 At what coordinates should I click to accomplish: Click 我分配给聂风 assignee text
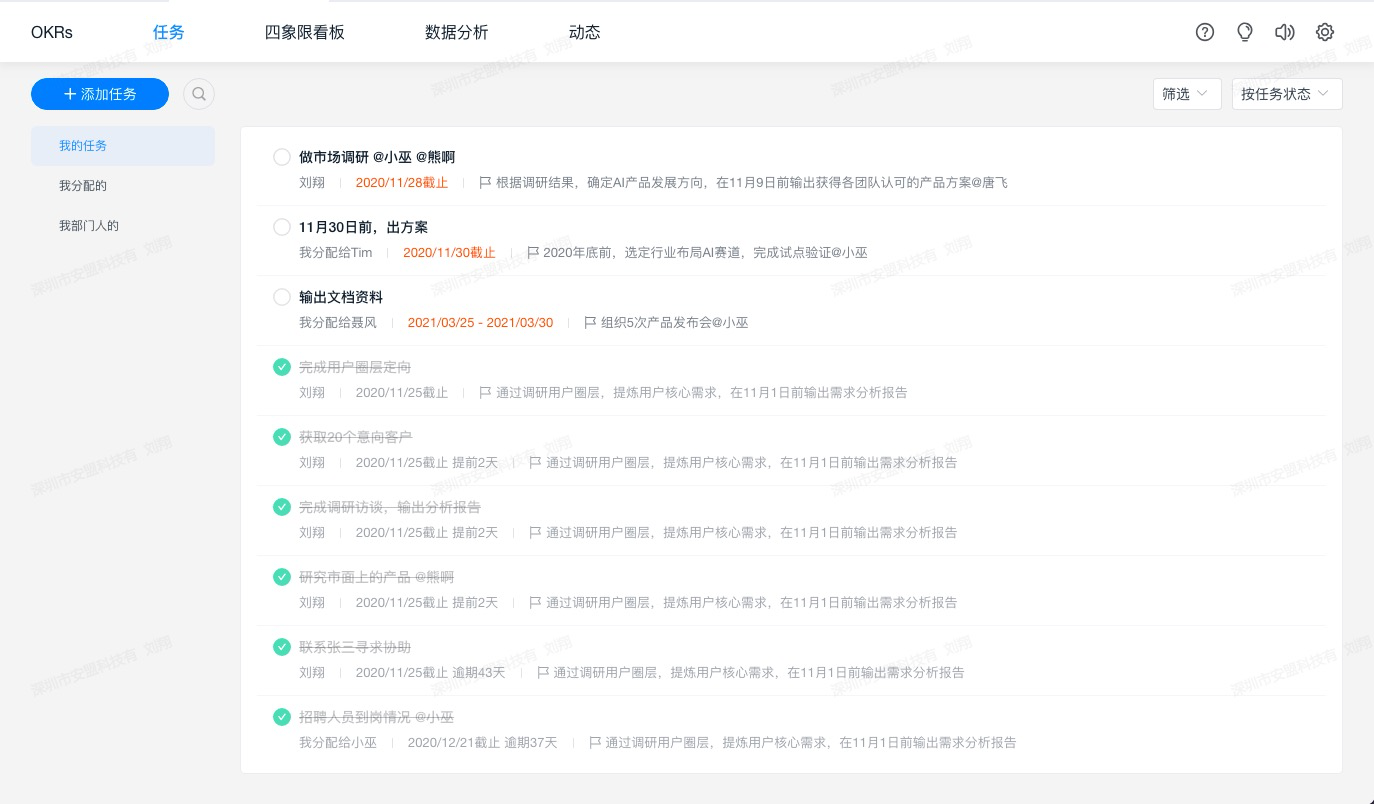click(x=338, y=323)
